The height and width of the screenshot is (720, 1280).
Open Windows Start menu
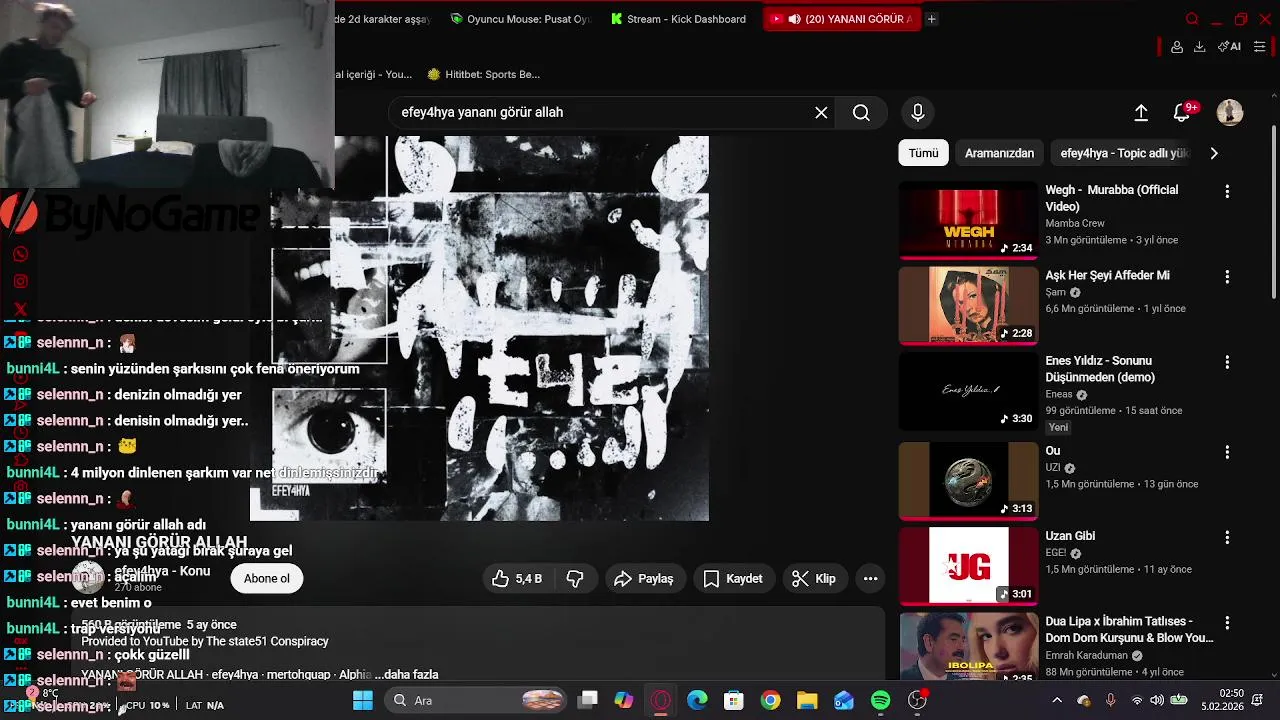pos(362,701)
